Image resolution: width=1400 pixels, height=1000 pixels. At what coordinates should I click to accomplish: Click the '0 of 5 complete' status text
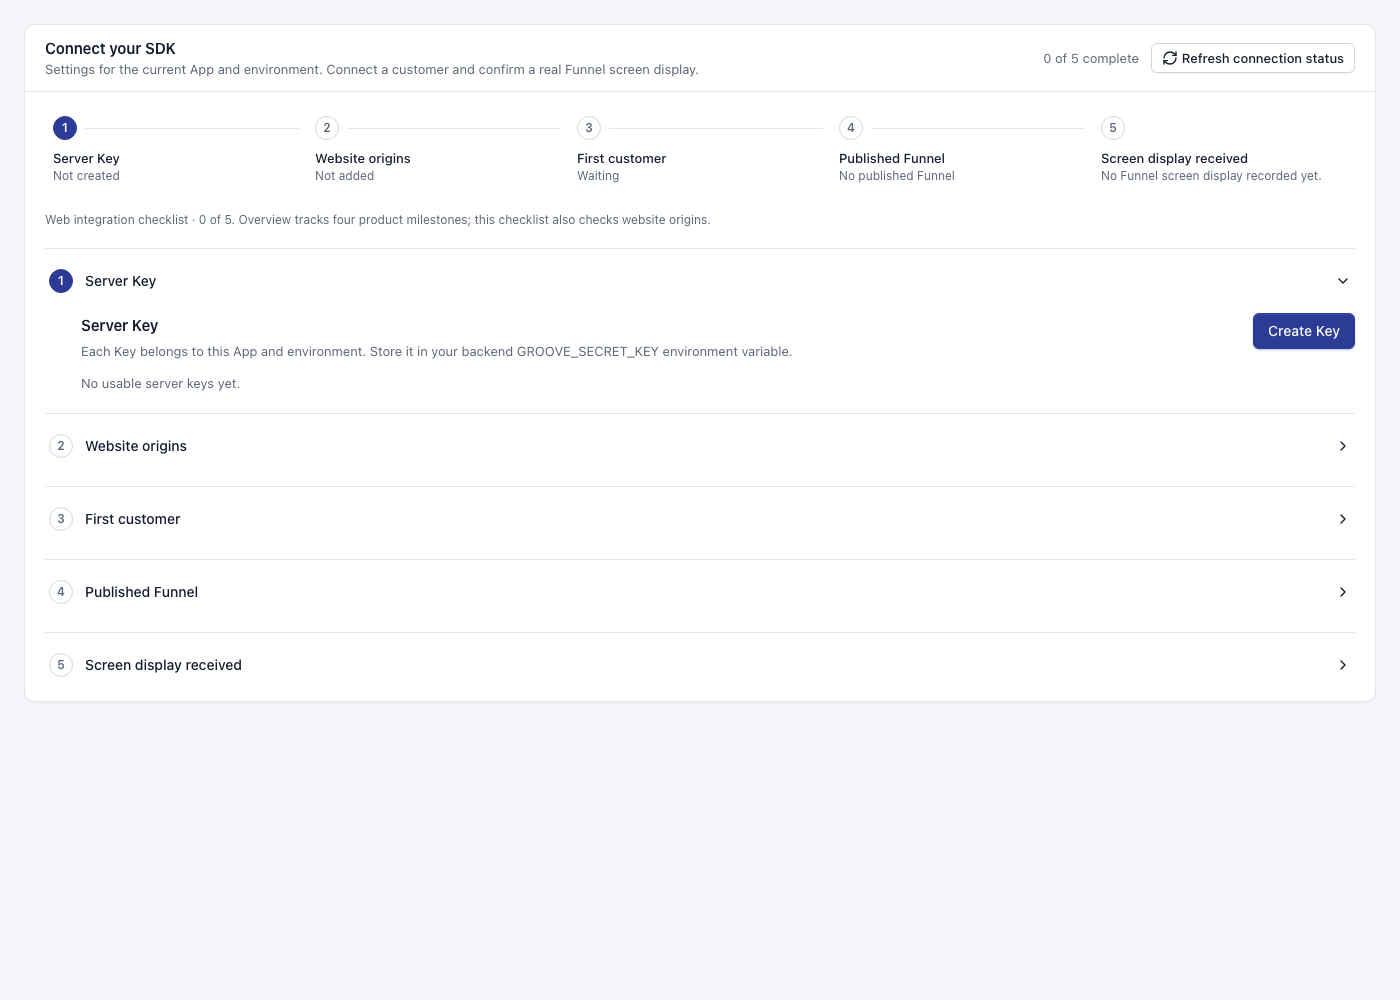(x=1091, y=59)
